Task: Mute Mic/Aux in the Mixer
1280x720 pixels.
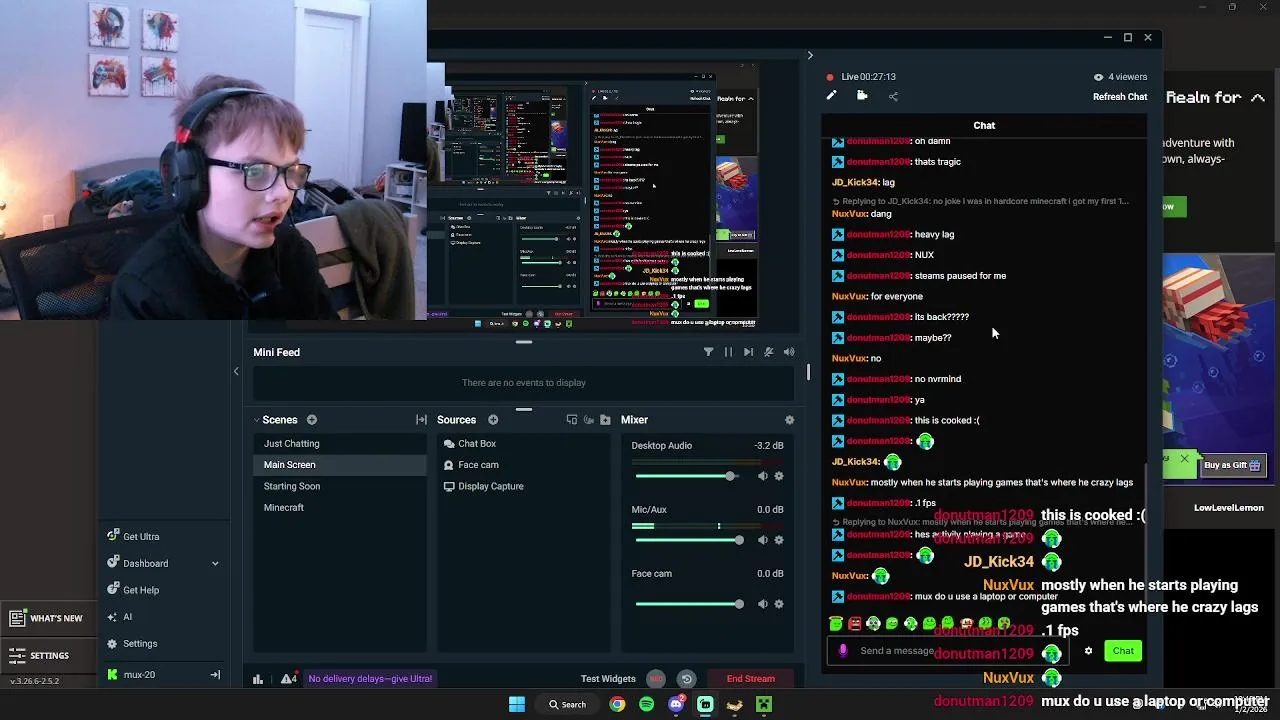Action: pyautogui.click(x=762, y=540)
